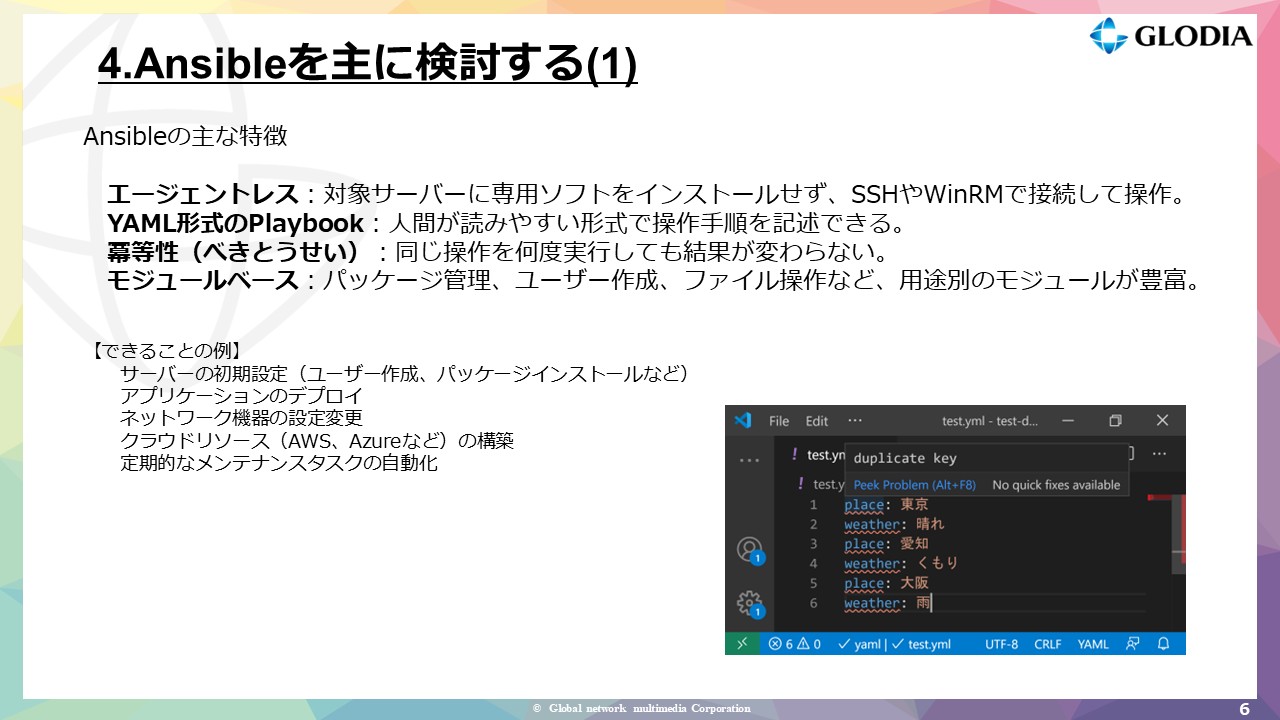Screen dimensions: 1280x720
Task: Expand the menu bar overflow ellipsis
Action: point(854,421)
